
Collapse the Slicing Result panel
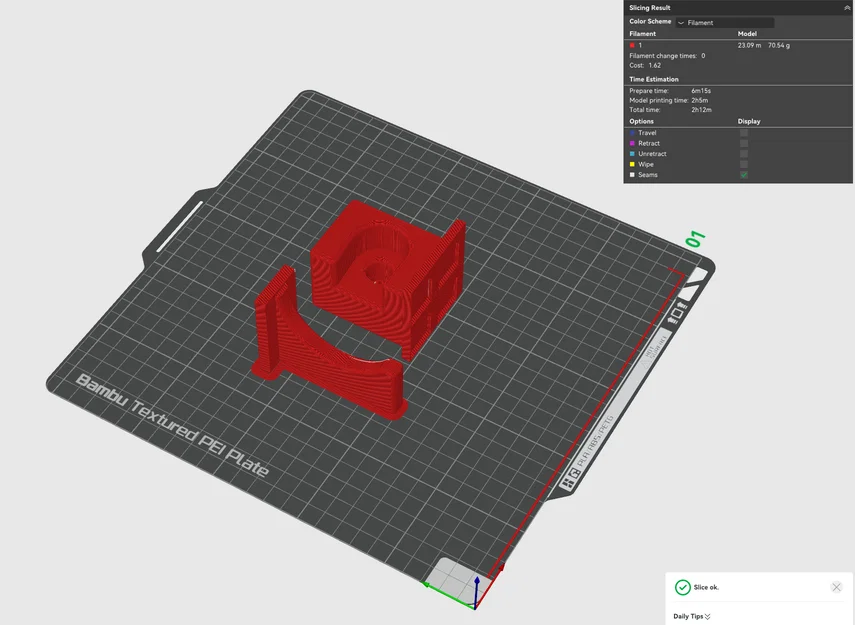[x=847, y=8]
